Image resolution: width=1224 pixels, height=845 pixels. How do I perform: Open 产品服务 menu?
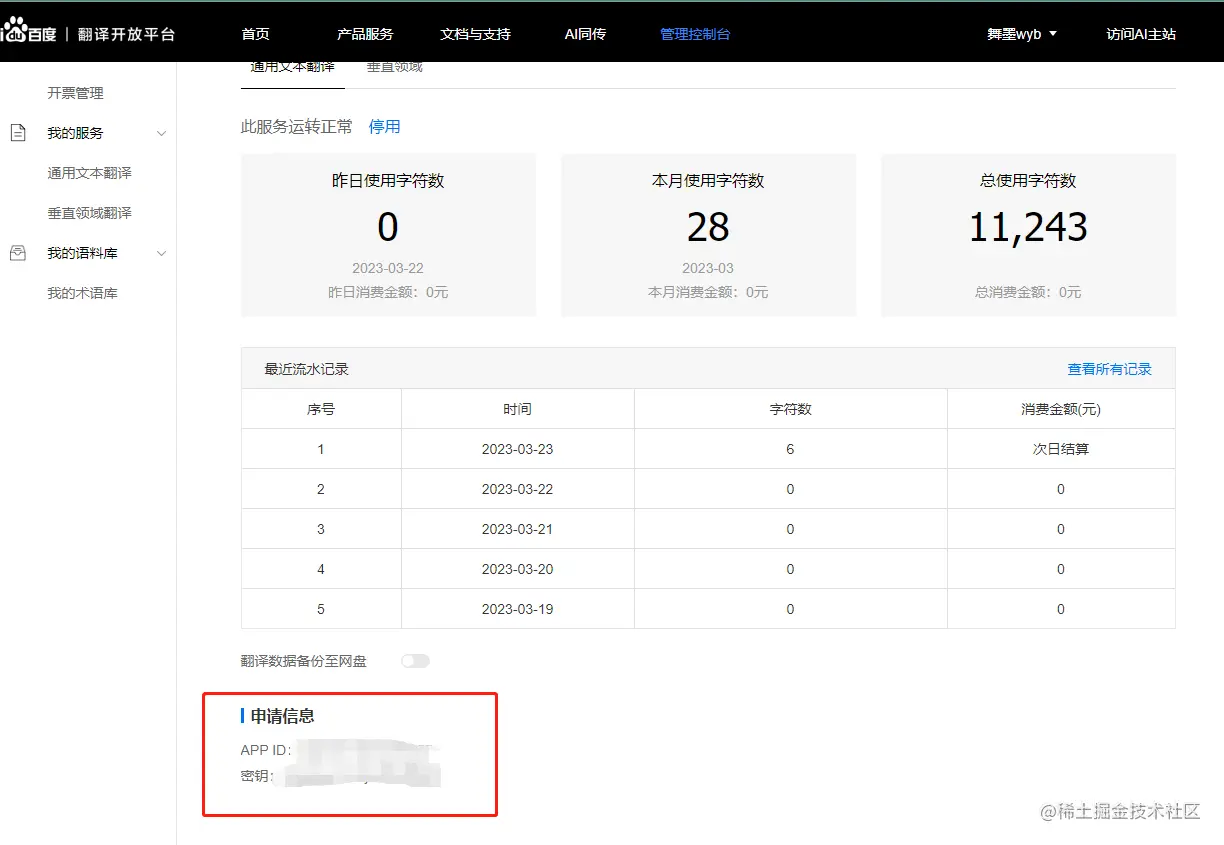(365, 34)
